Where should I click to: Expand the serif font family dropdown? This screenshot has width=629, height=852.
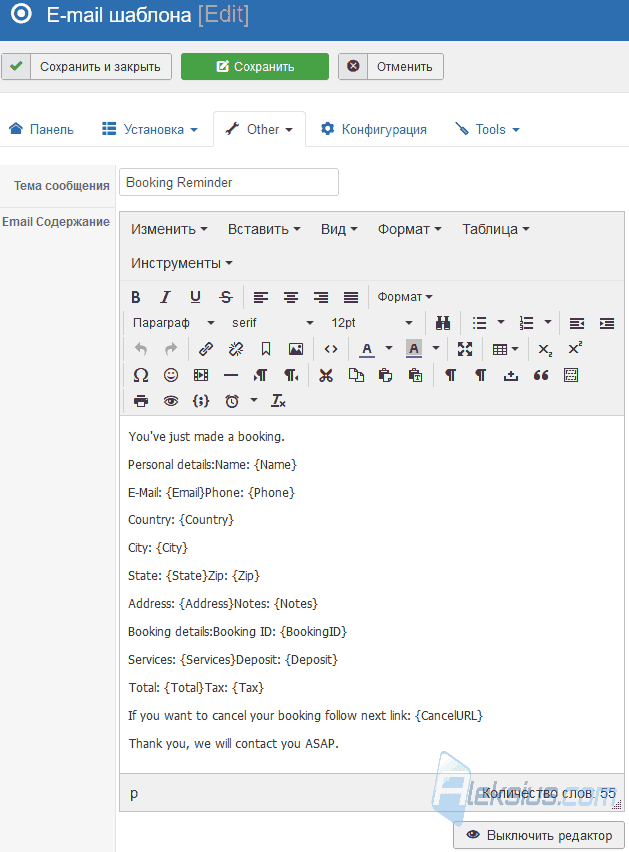coord(273,323)
